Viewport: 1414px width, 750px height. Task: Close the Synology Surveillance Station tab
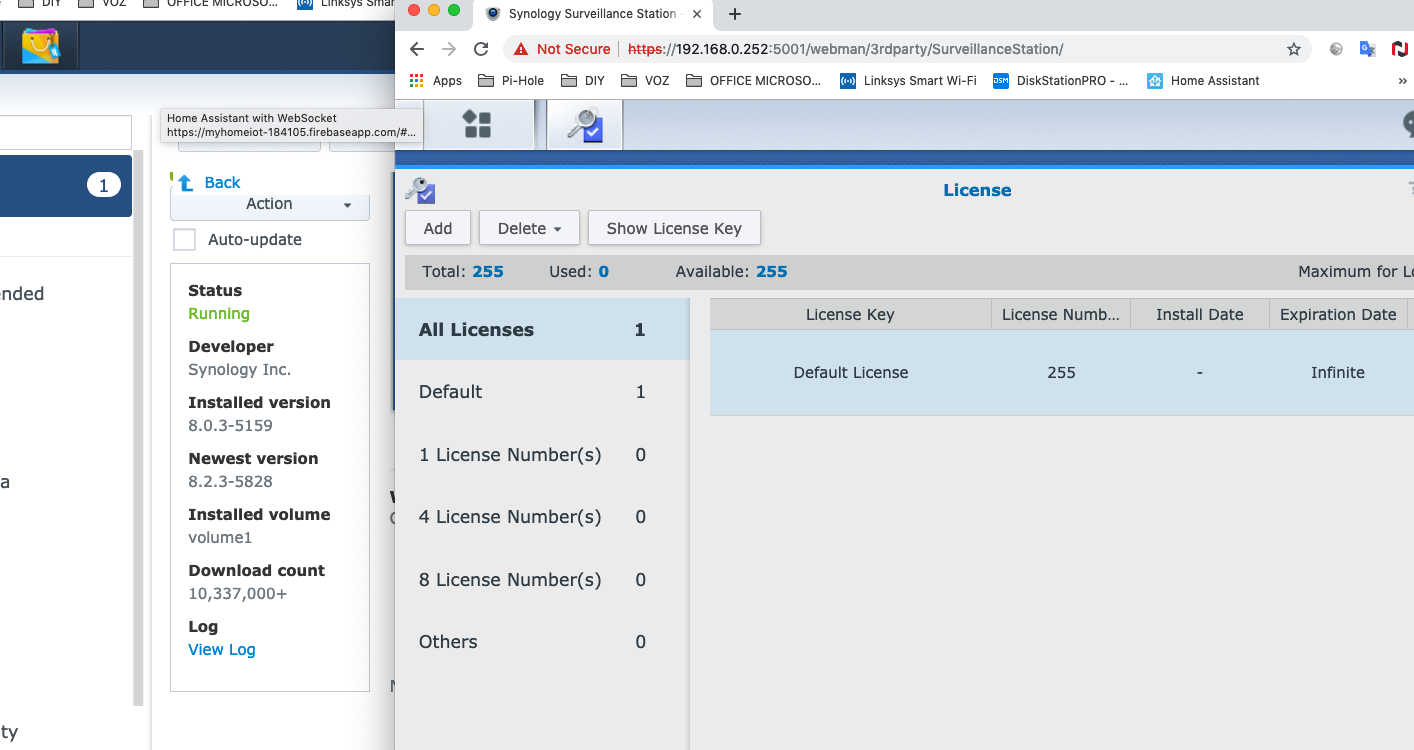tap(695, 14)
